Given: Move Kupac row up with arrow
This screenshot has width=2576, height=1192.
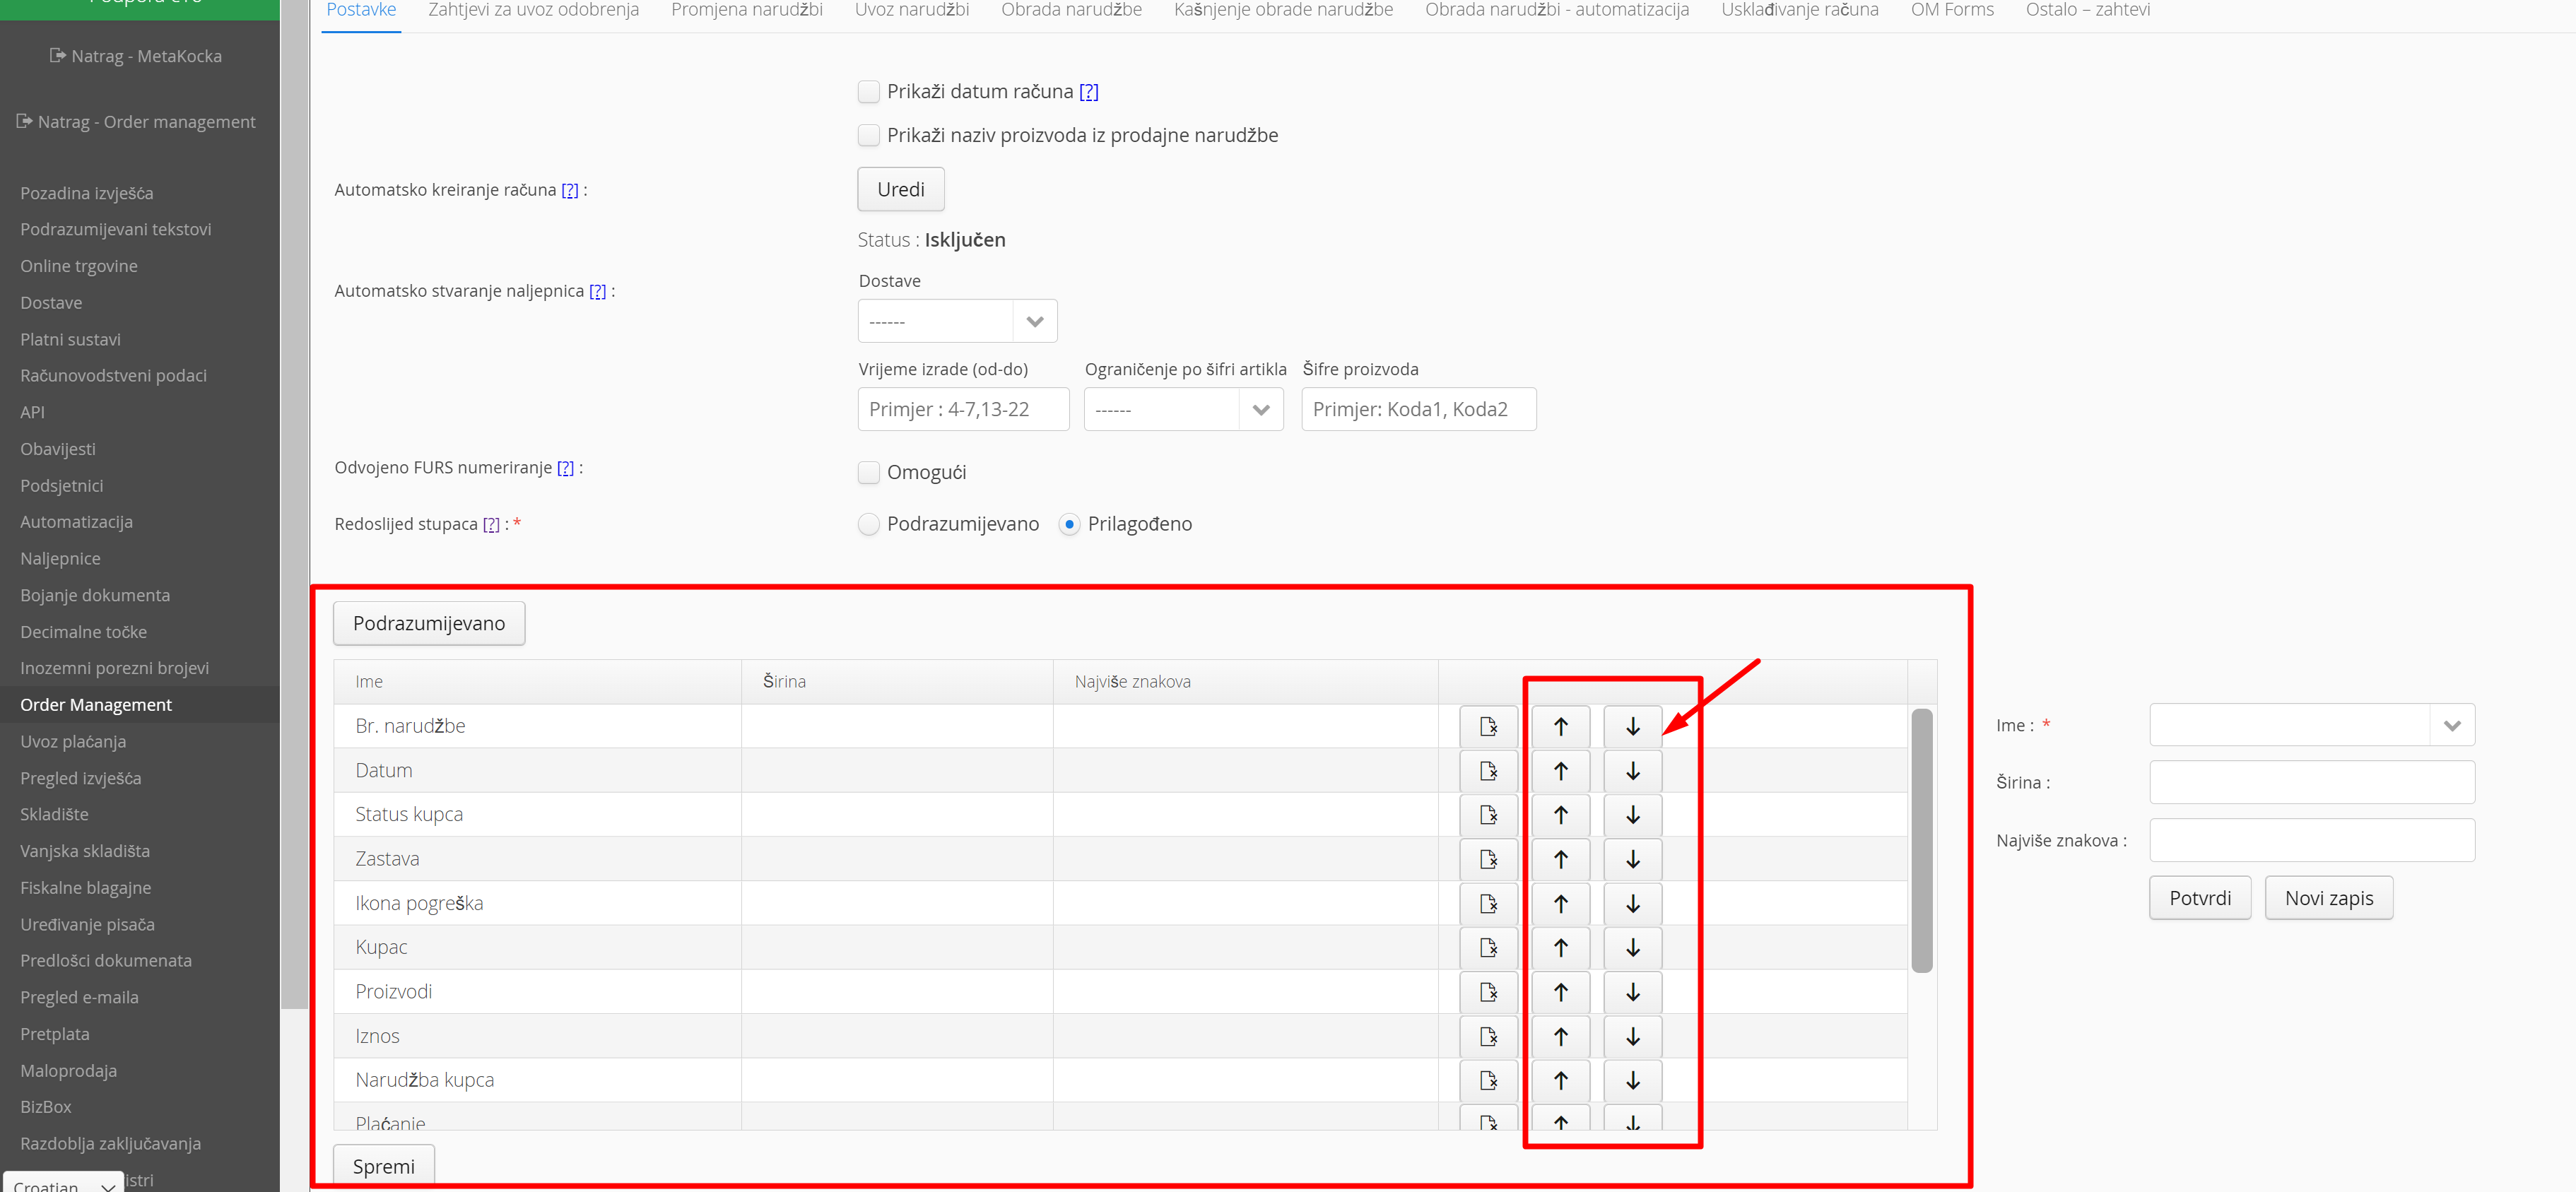Looking at the screenshot, I should 1560,947.
